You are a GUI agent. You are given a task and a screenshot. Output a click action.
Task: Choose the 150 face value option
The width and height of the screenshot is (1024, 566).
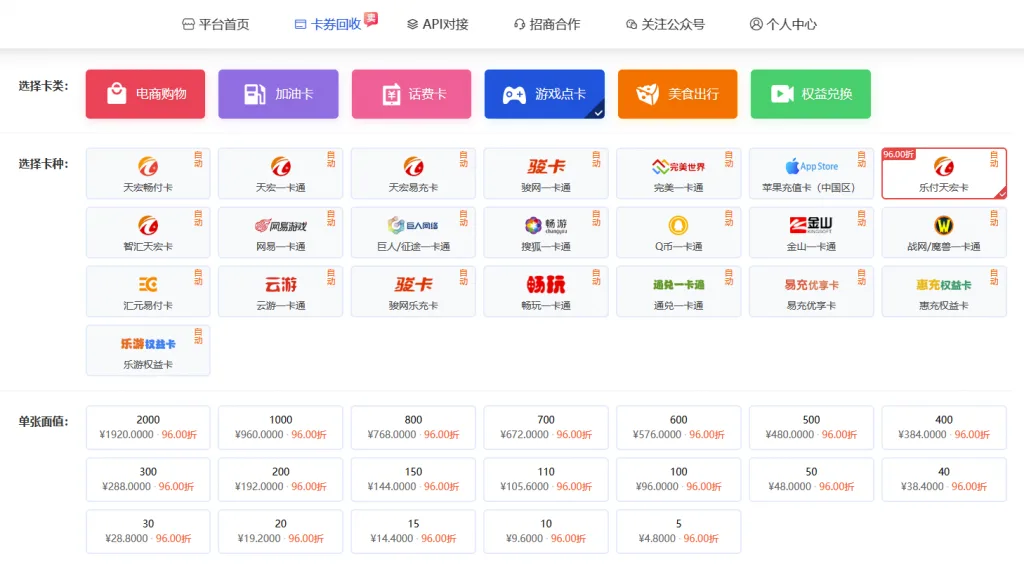coord(413,479)
